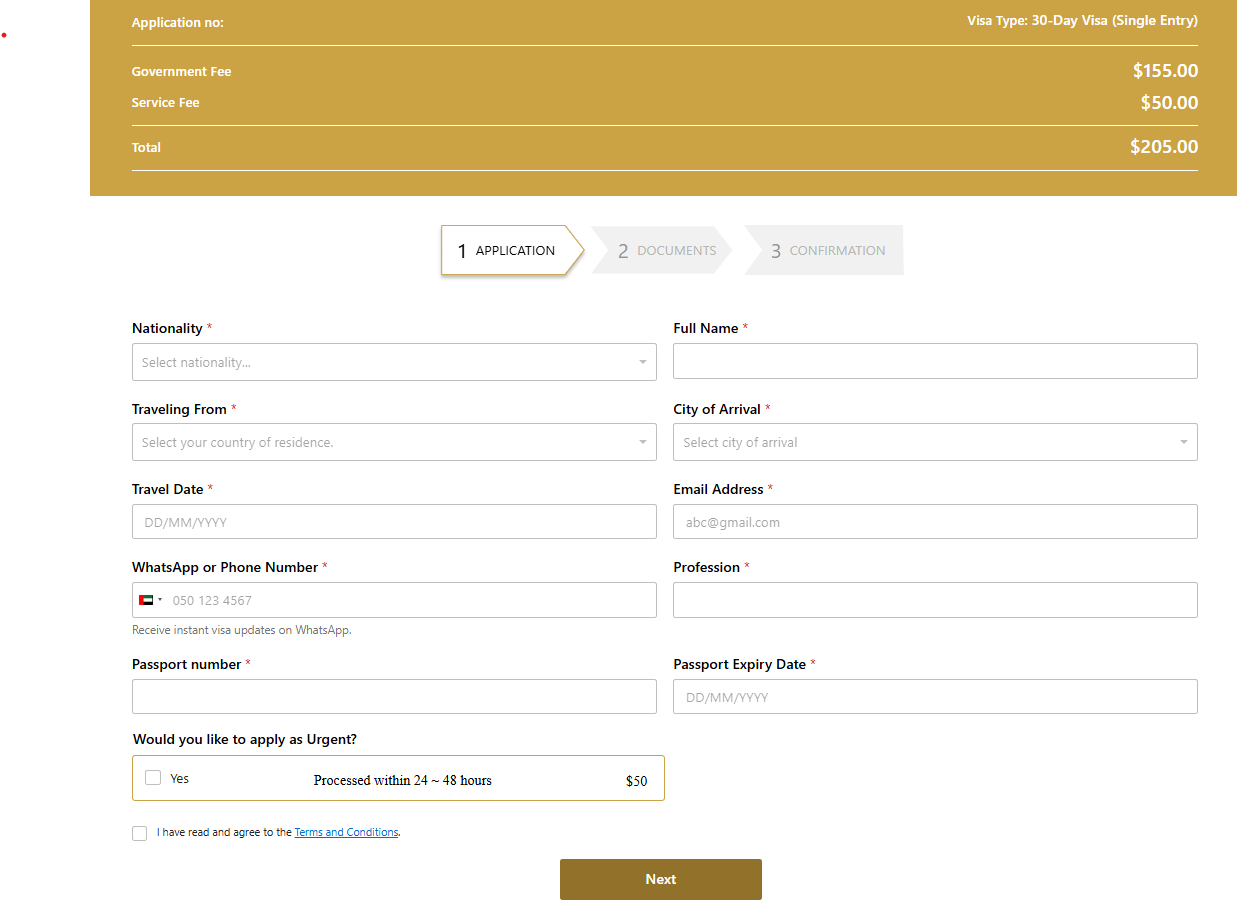This screenshot has width=1237, height=916.
Task: Select the Application step tab
Action: 510,250
